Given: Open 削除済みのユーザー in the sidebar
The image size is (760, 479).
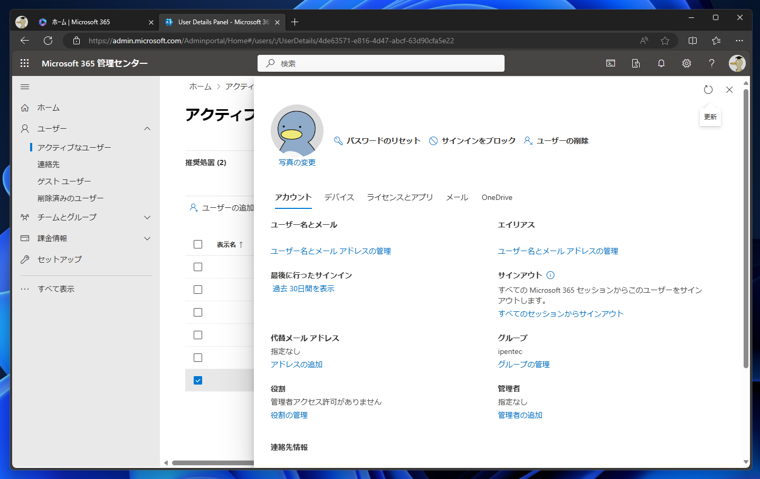Looking at the screenshot, I should tap(70, 198).
